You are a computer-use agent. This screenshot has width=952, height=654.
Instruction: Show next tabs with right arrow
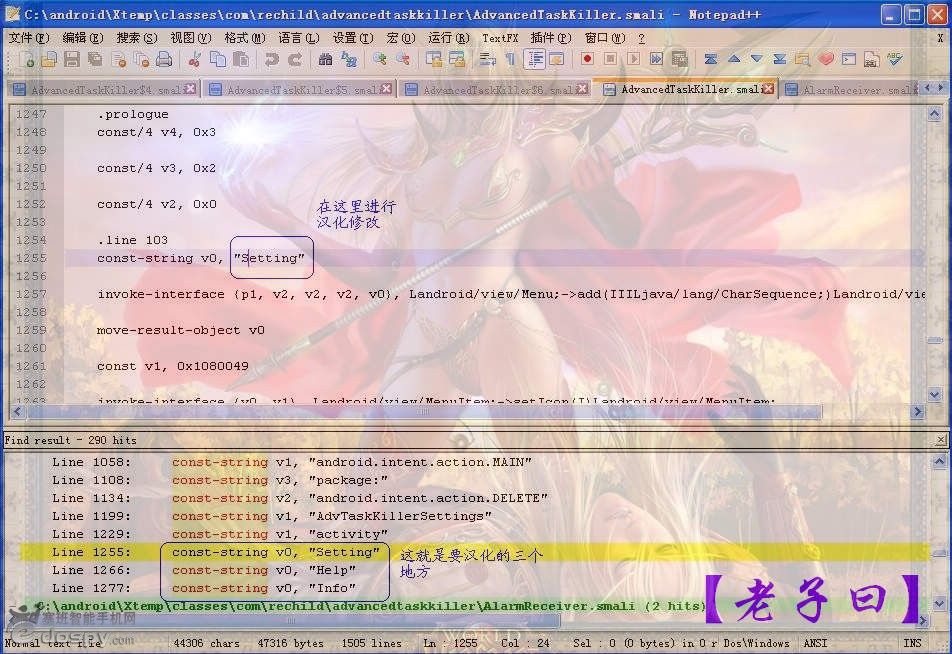click(x=940, y=88)
